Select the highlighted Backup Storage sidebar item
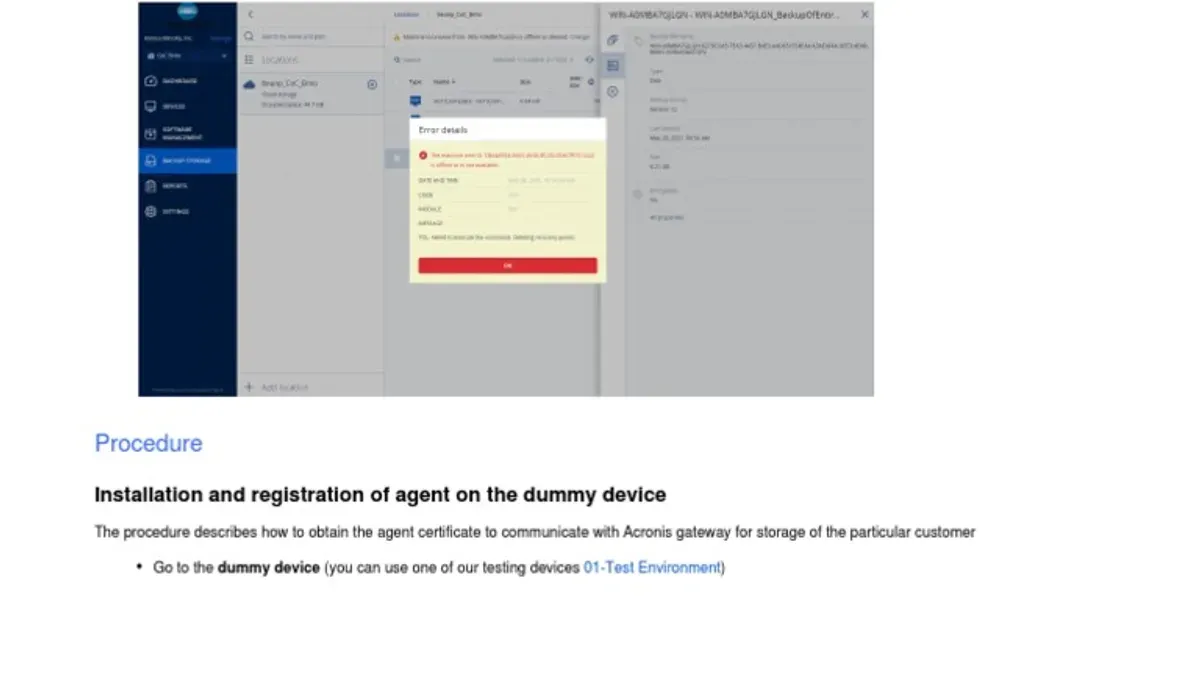Image resolution: width=1200 pixels, height=675 pixels. point(188,160)
